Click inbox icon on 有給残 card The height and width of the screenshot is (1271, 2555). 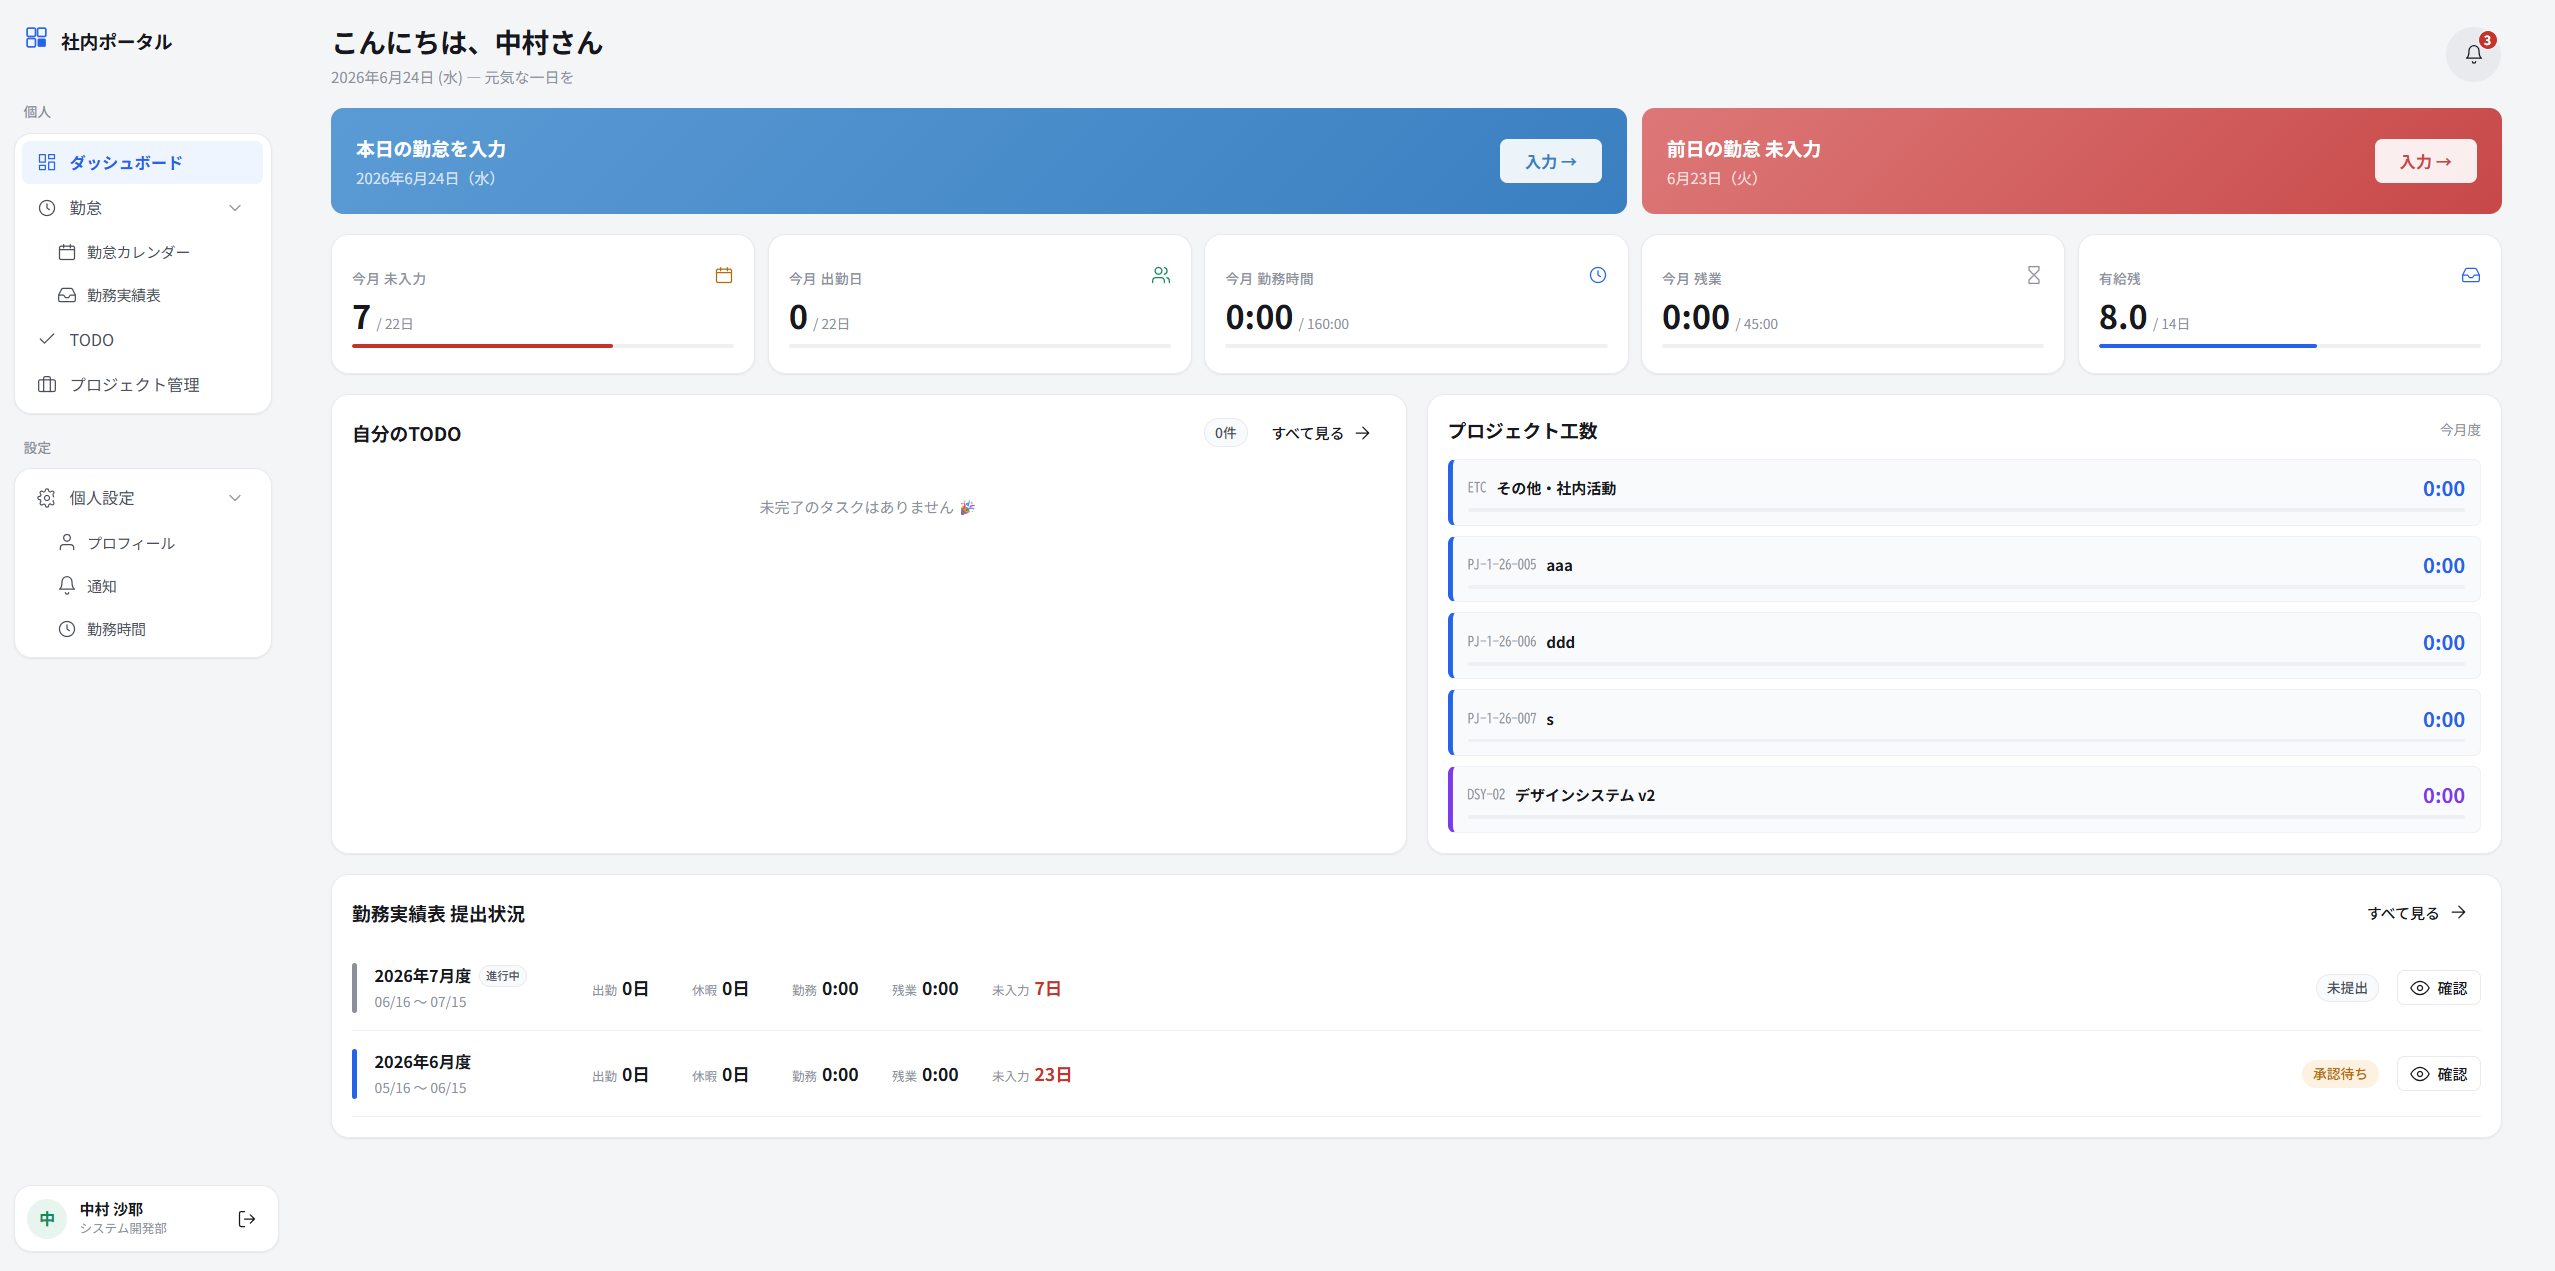click(2471, 275)
